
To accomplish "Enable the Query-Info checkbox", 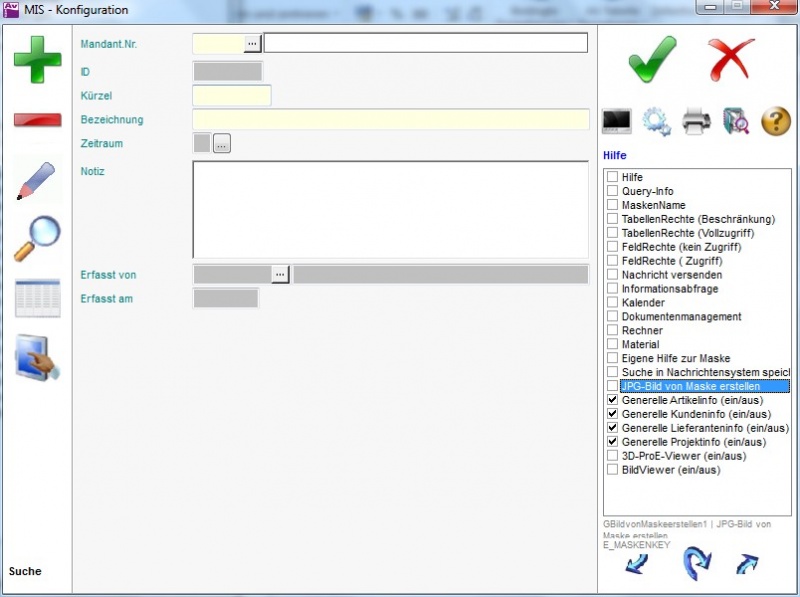I will (x=612, y=191).
